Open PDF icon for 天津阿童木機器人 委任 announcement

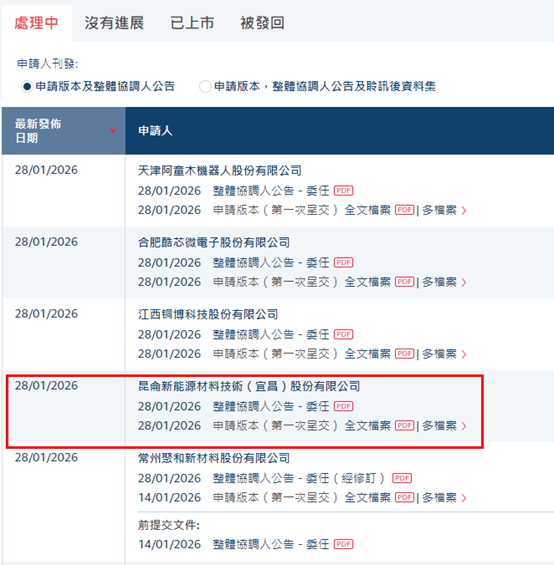coord(344,190)
